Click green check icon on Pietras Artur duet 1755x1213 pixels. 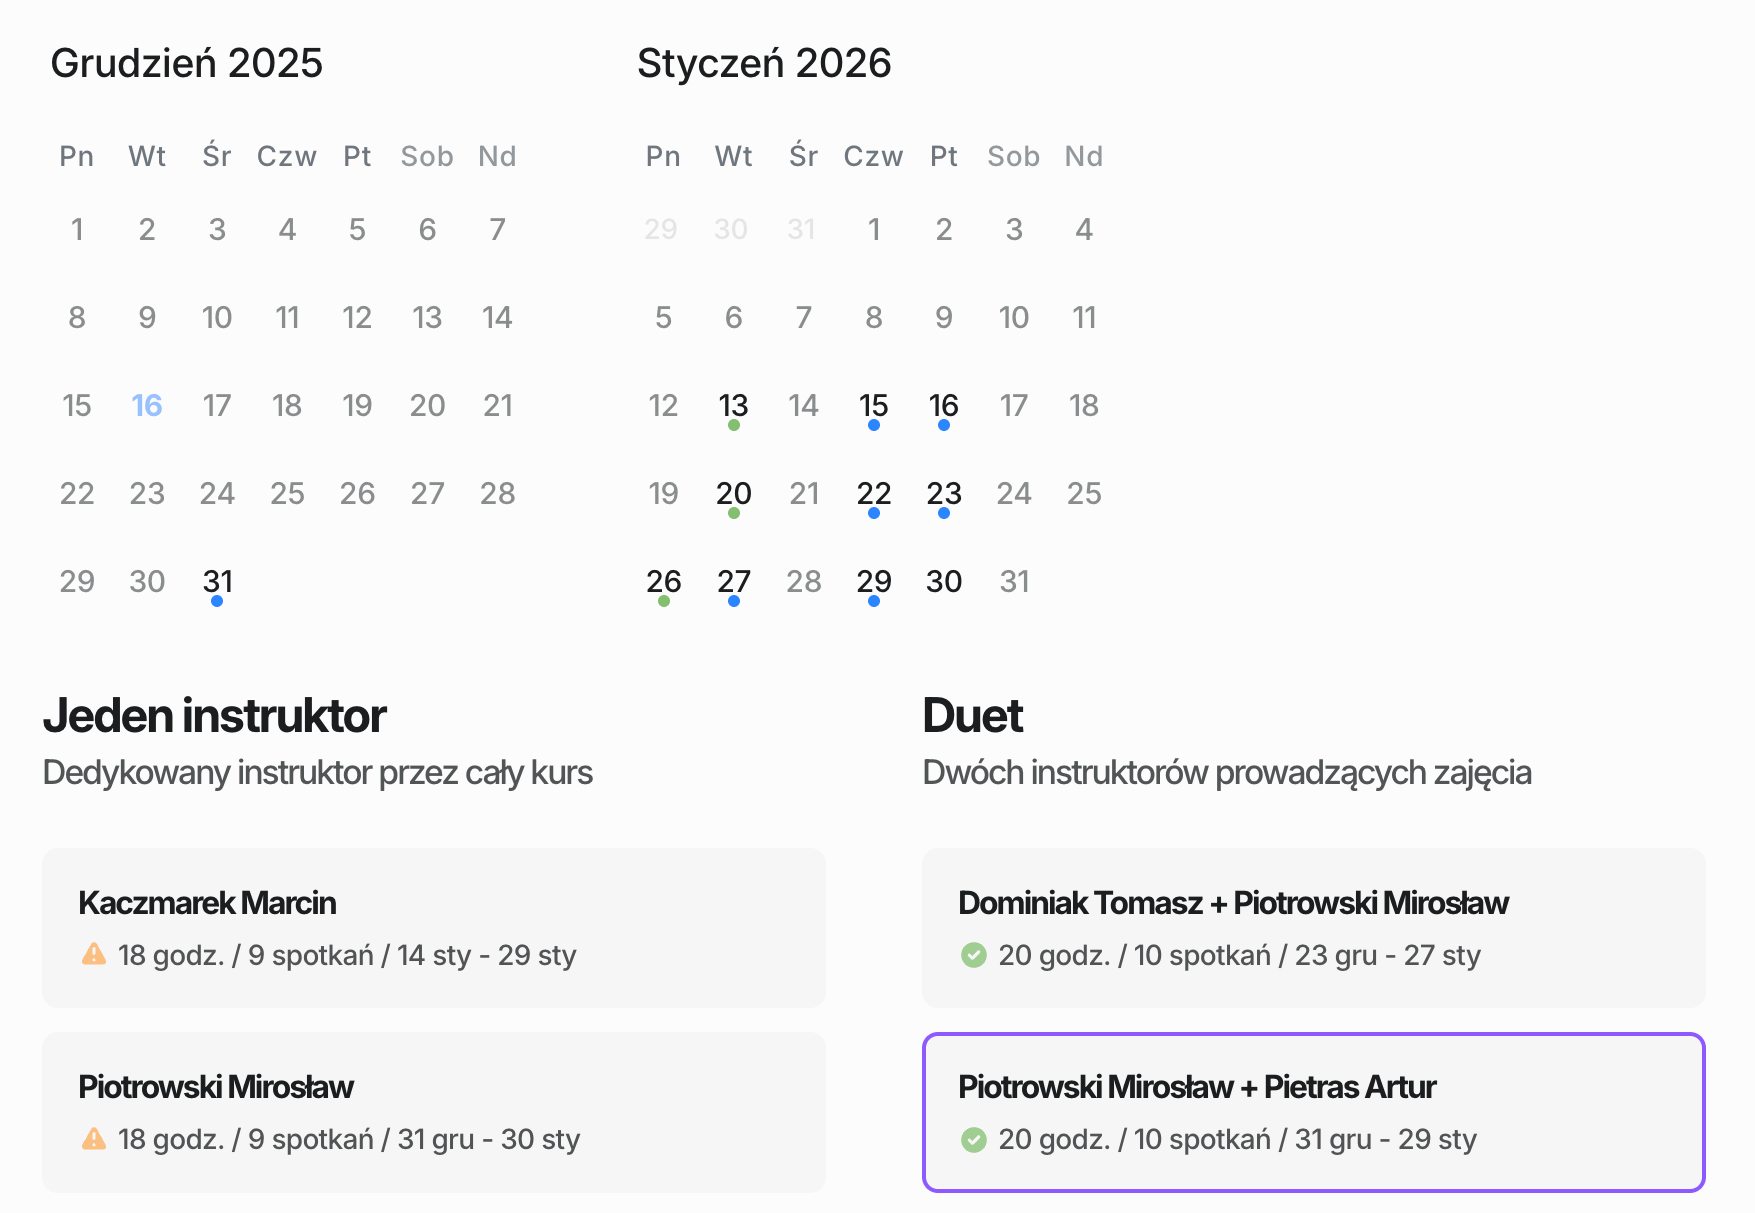pyautogui.click(x=973, y=1139)
